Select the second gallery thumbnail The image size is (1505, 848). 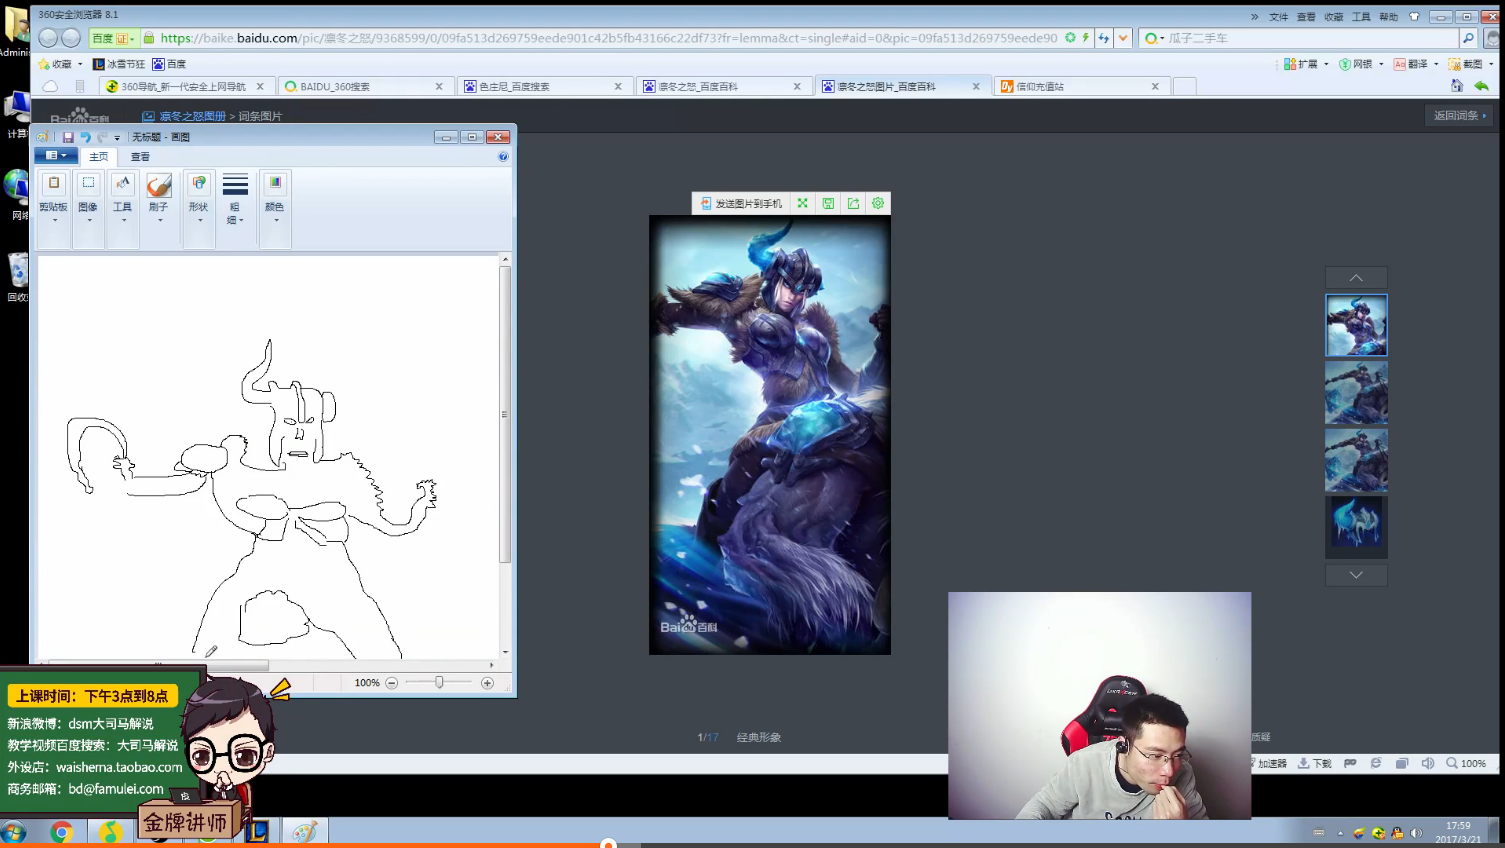[x=1356, y=393]
